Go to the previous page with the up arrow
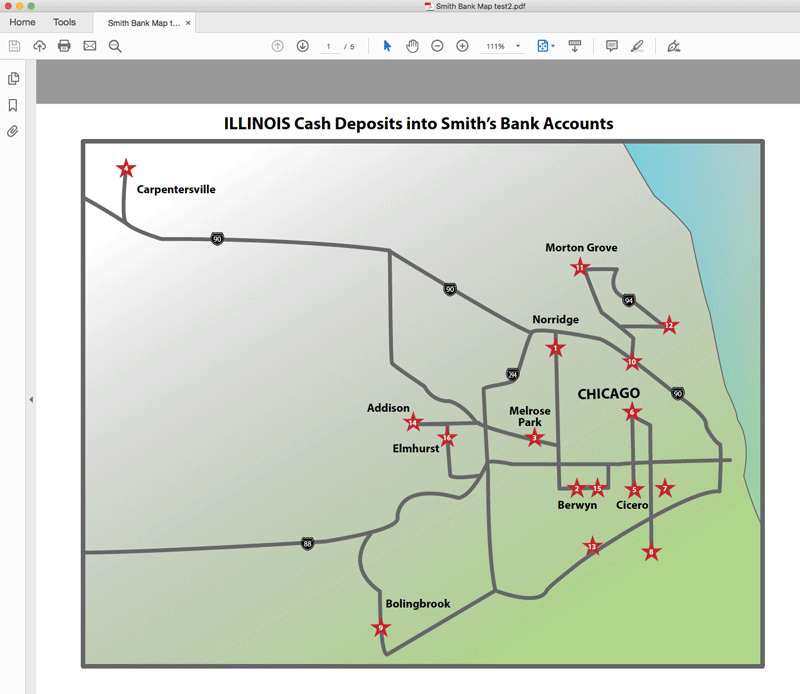Screen dimensions: 800x694 click(278, 46)
